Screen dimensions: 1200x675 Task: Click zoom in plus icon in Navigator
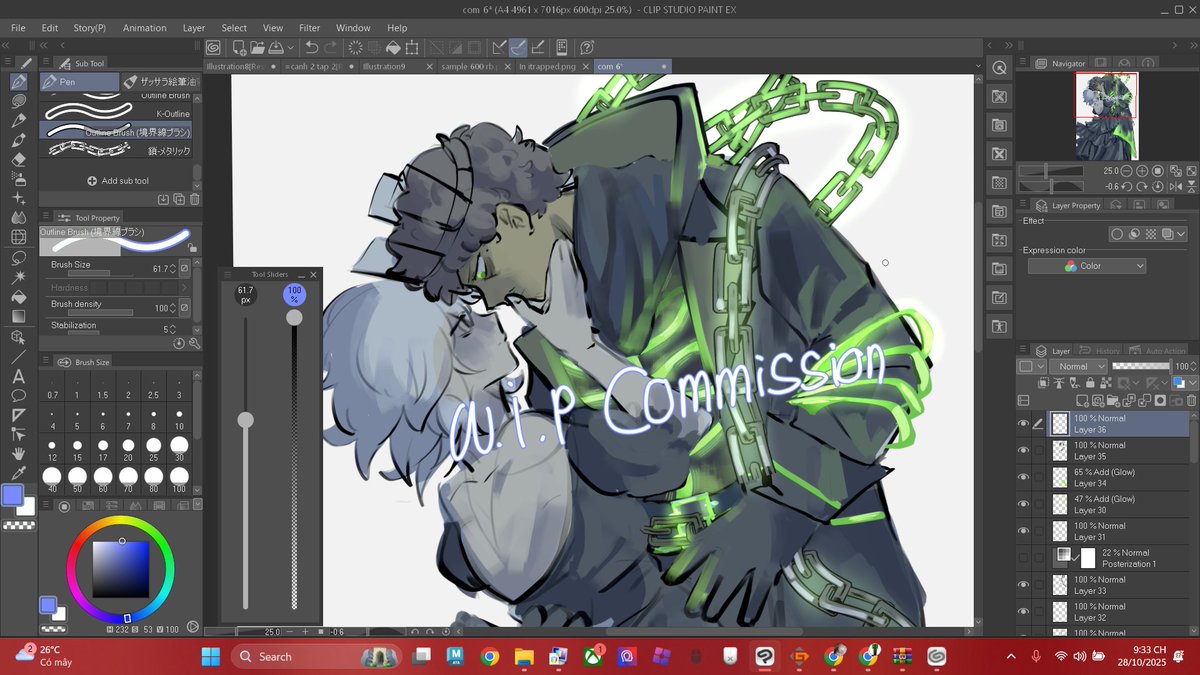pyautogui.click(x=1142, y=171)
